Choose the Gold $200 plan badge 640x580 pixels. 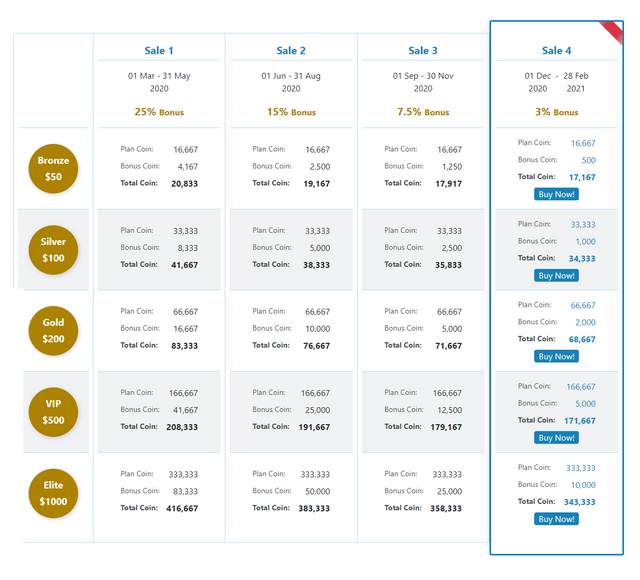(x=53, y=331)
